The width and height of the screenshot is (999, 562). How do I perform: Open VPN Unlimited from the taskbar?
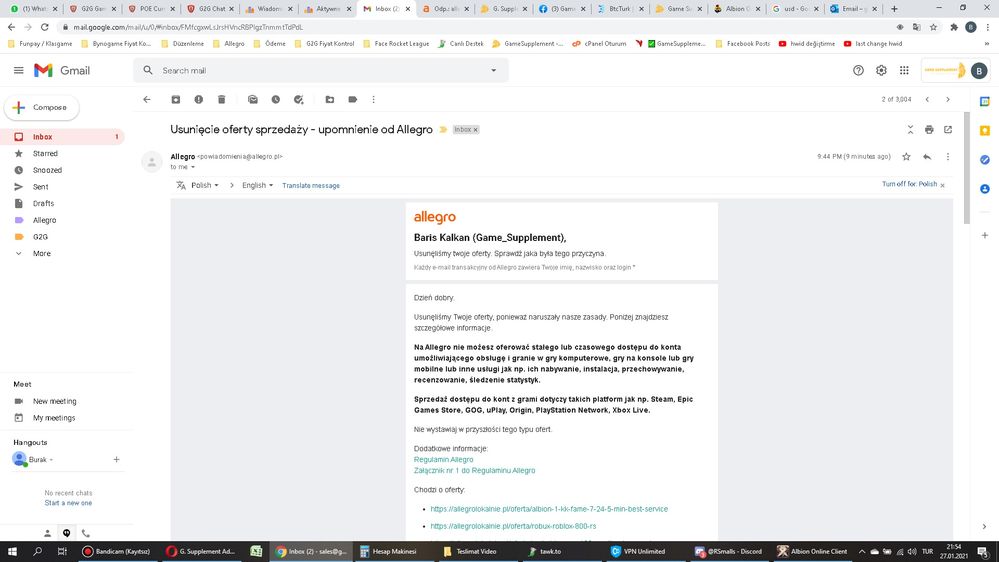coord(638,551)
